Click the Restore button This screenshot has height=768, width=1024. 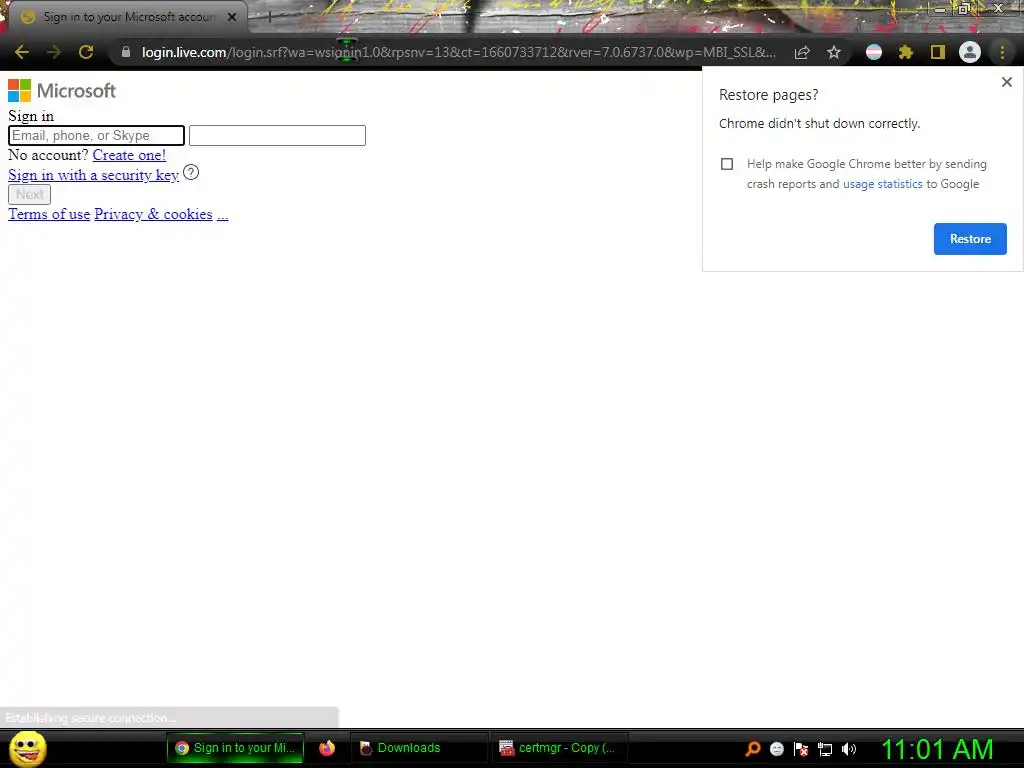(970, 239)
